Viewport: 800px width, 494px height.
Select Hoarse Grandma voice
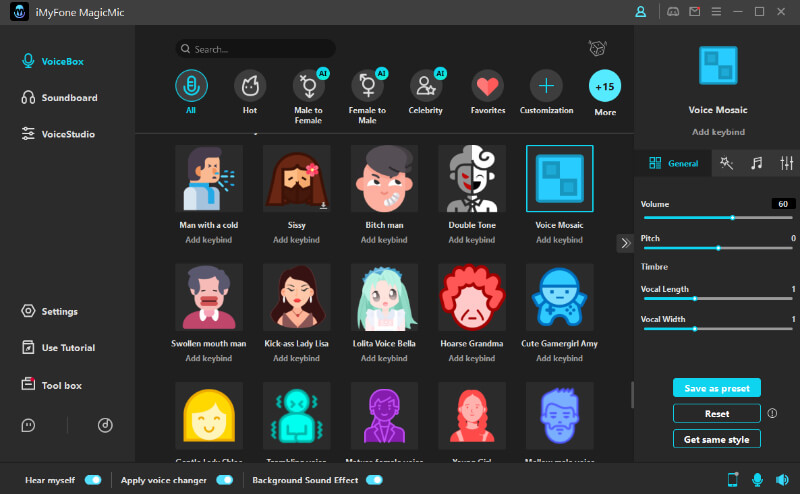[x=472, y=297]
